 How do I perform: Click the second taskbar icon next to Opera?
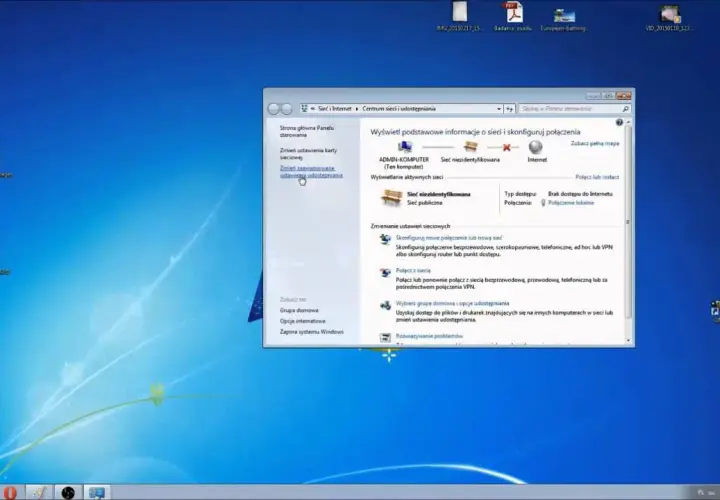coord(39,493)
